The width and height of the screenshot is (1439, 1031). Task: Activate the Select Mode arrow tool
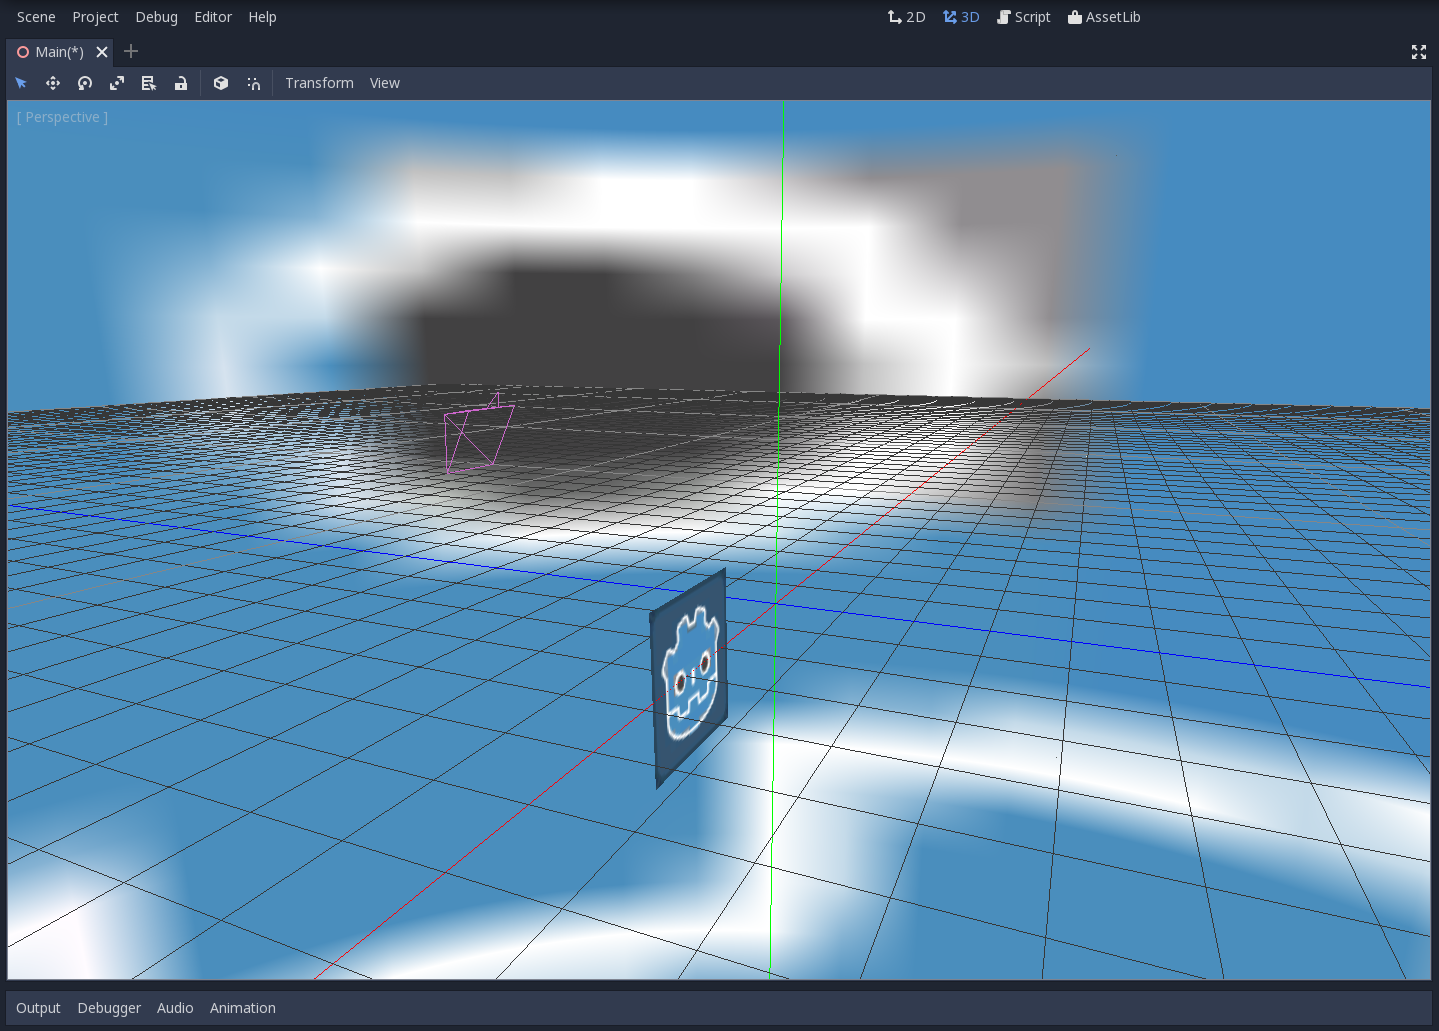pyautogui.click(x=21, y=83)
